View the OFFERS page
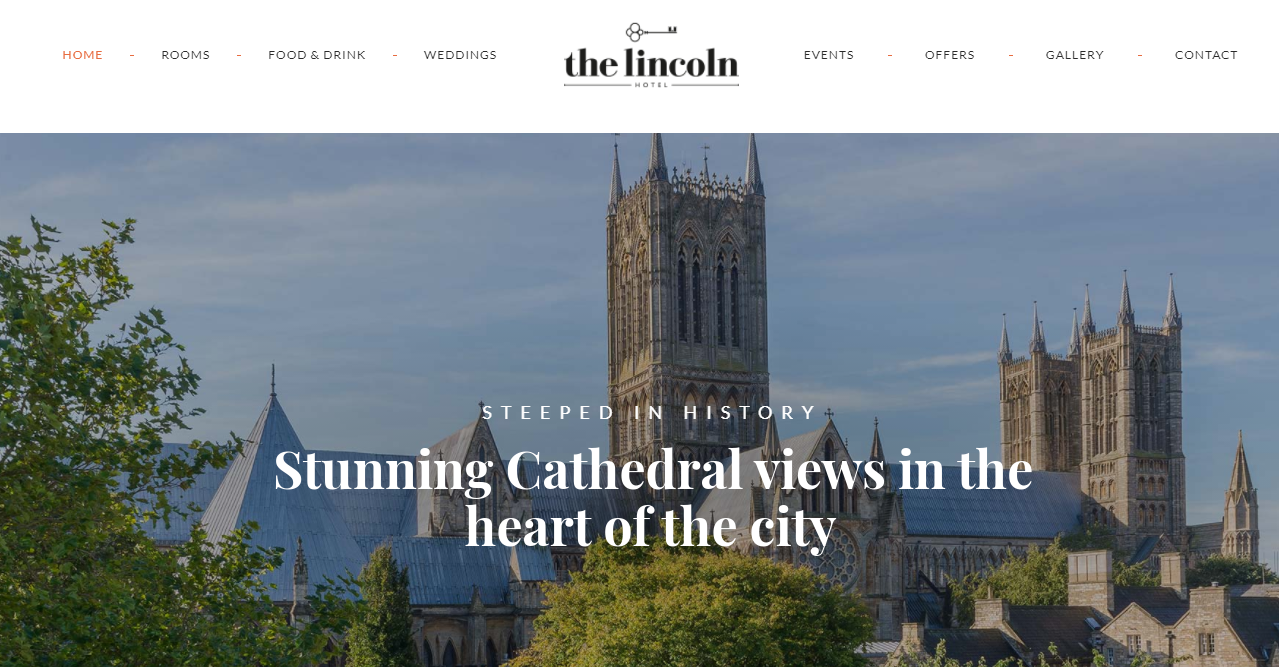Viewport: 1279px width, 667px height. coord(950,55)
